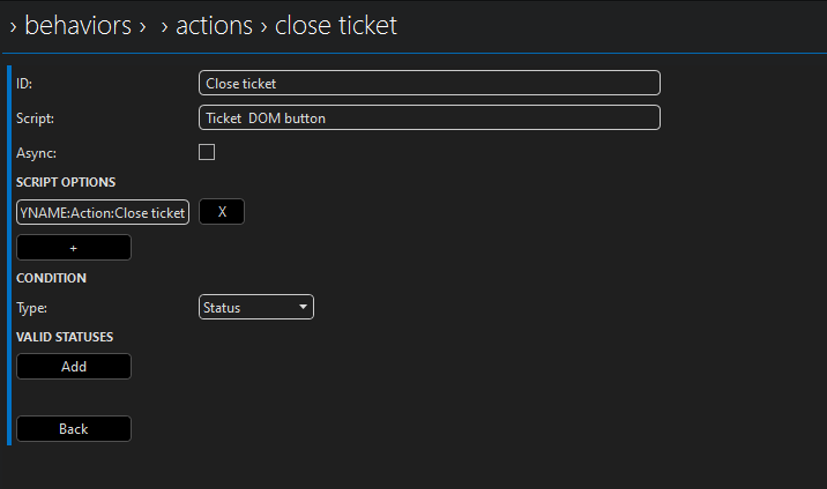Click the Type: label

tap(32, 308)
